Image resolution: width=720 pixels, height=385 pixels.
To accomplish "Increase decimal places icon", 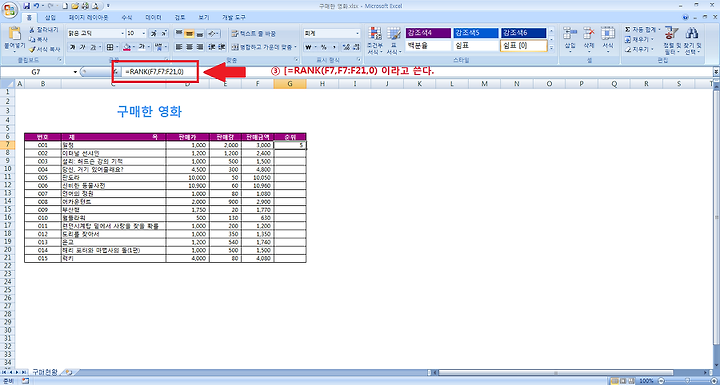I will pyautogui.click(x=346, y=47).
